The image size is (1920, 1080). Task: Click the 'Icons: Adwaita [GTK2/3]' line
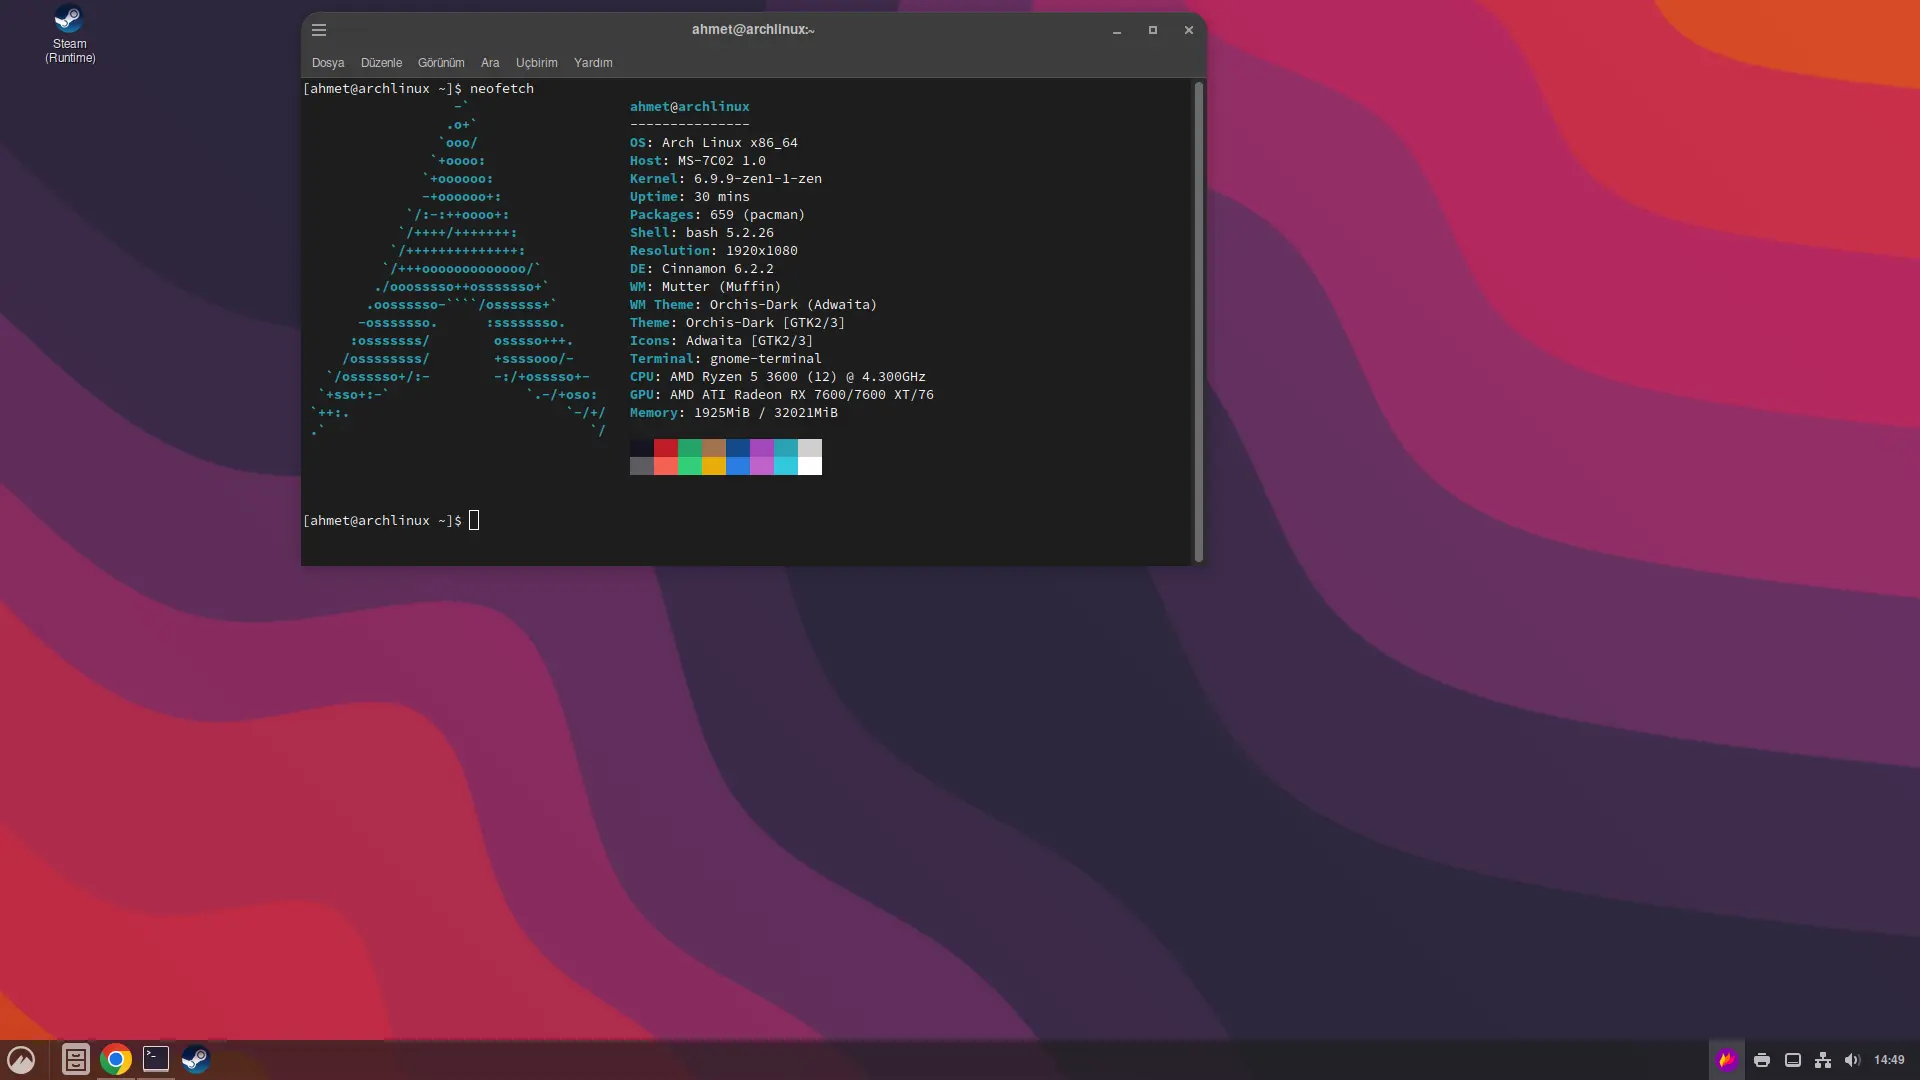pyautogui.click(x=721, y=341)
